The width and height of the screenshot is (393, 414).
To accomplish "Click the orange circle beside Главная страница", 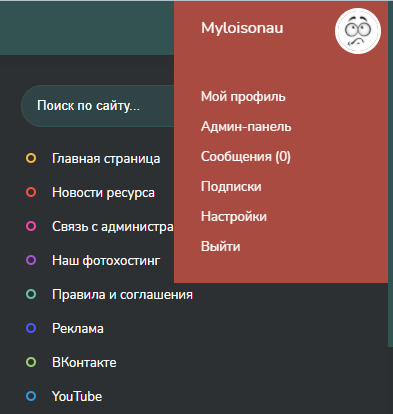I will [31, 158].
